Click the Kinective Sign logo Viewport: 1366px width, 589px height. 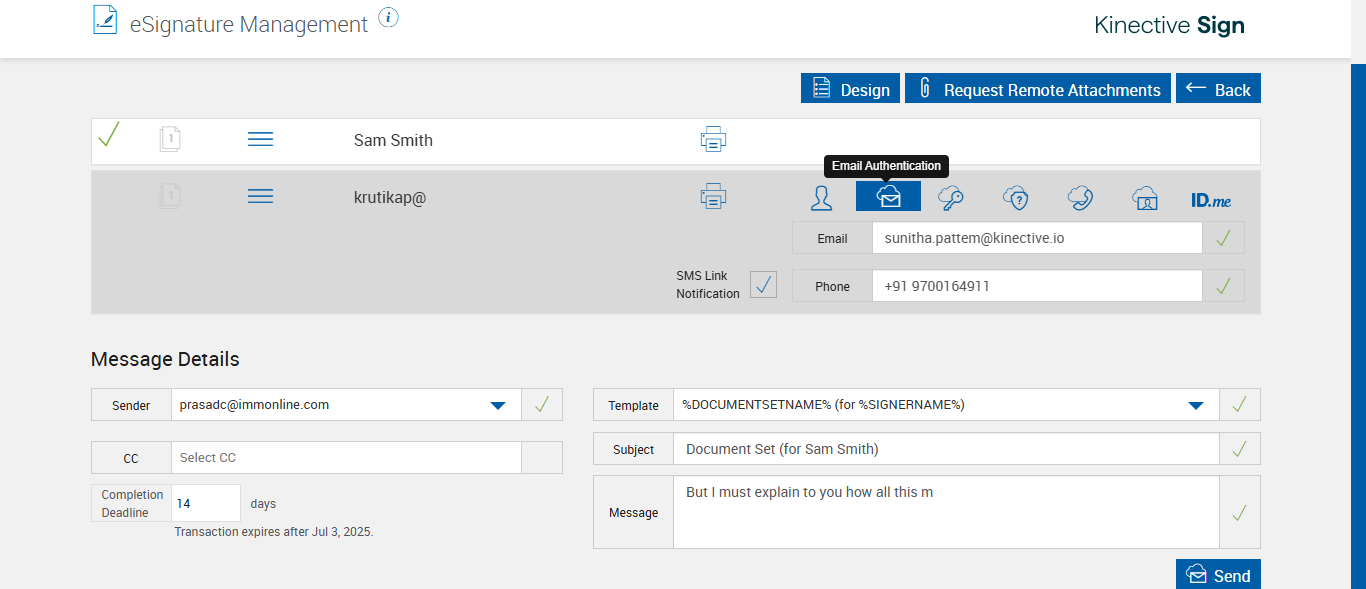point(1169,25)
